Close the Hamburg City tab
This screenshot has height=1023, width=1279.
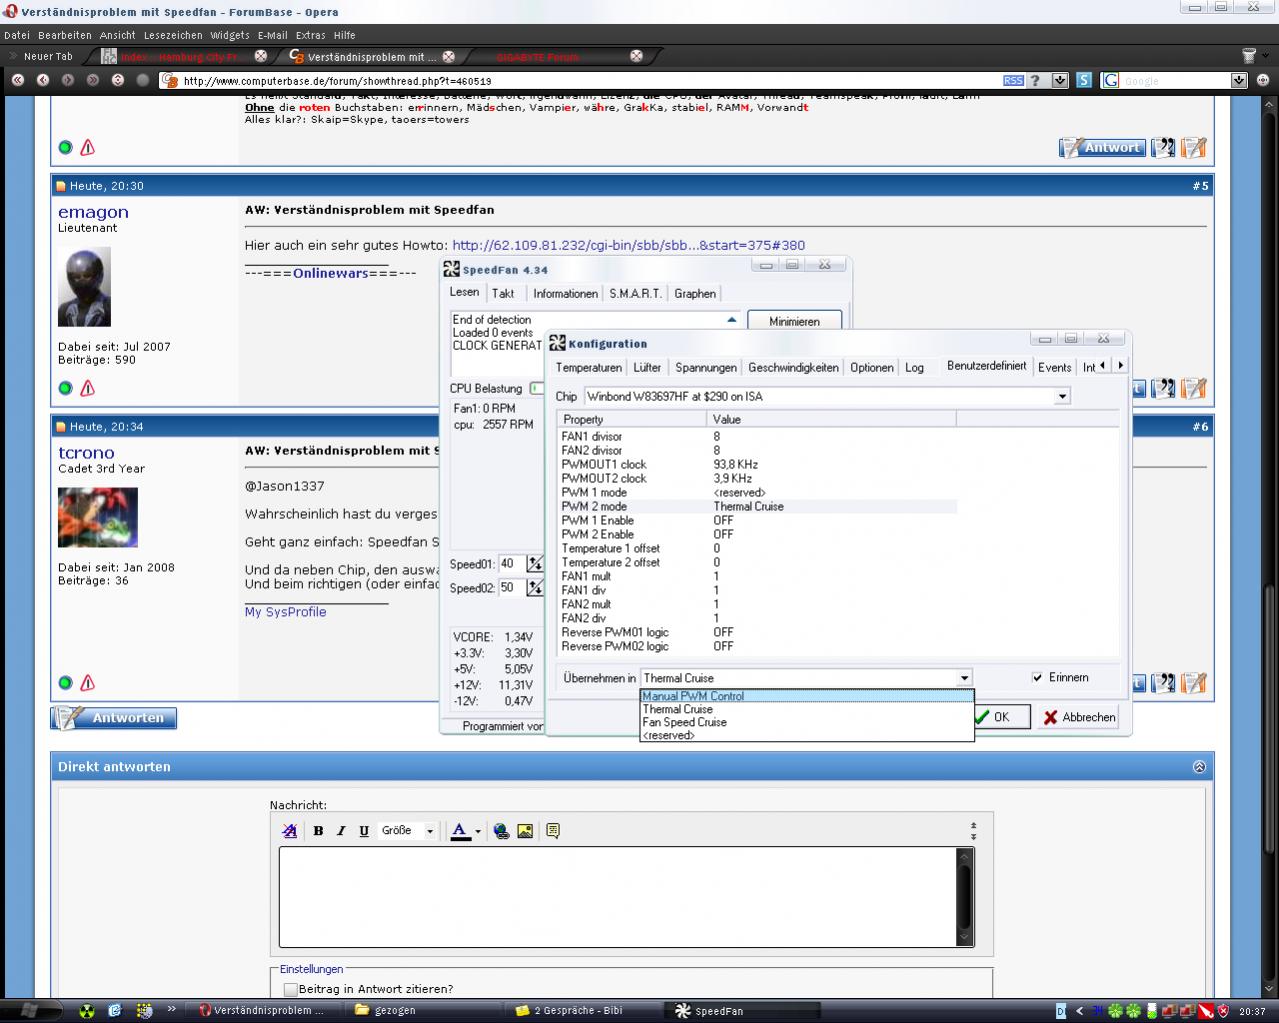point(261,56)
